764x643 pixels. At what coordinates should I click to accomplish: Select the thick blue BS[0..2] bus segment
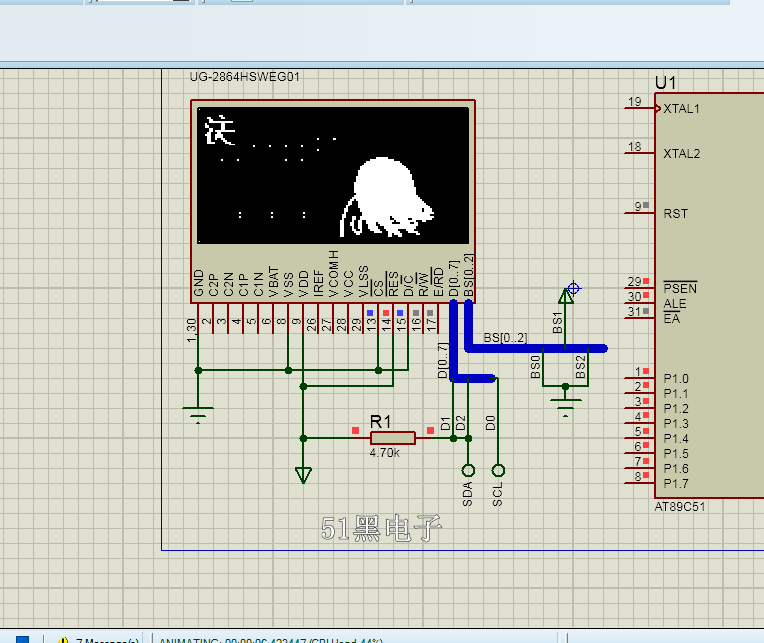click(536, 348)
